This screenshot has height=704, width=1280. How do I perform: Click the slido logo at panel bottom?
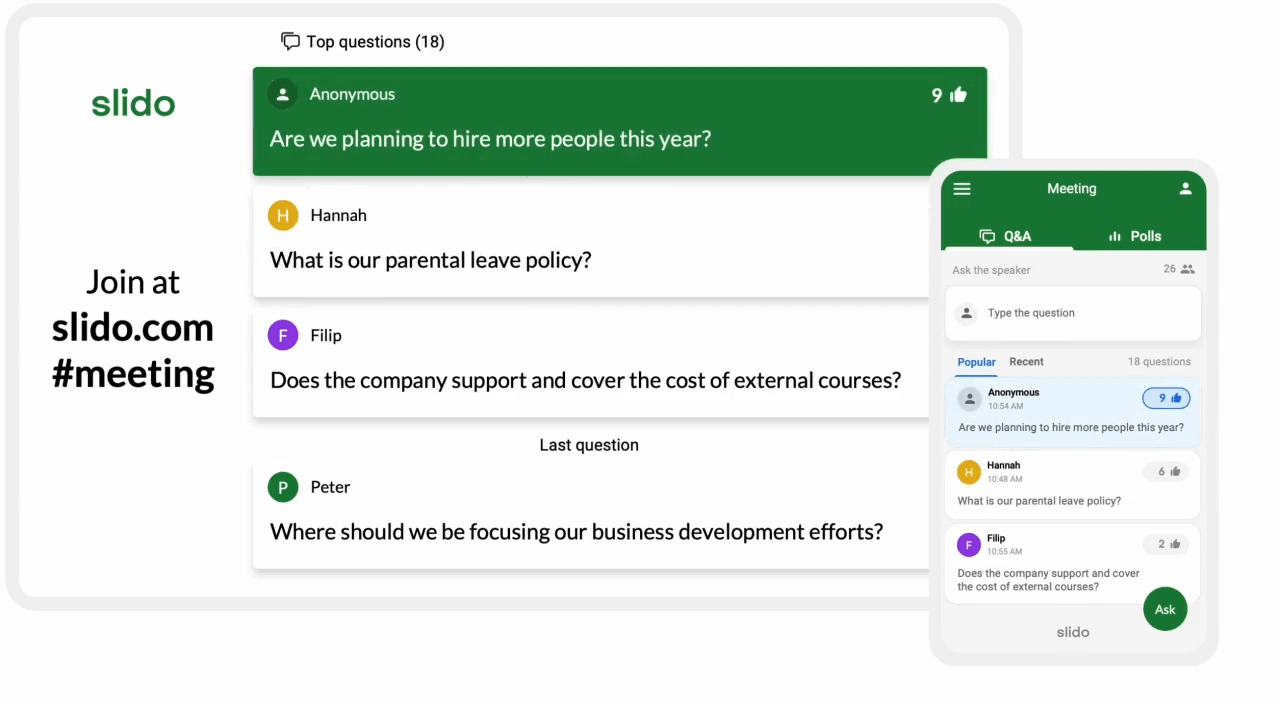1072,631
